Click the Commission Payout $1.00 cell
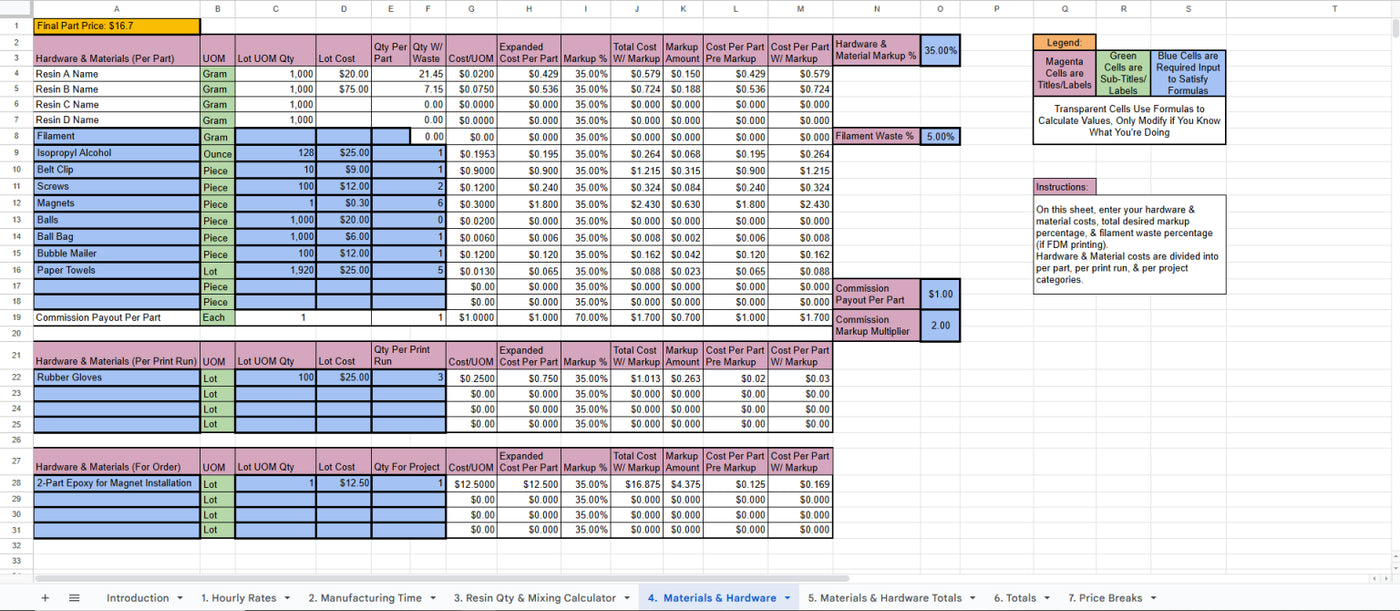The width and height of the screenshot is (1400, 611). (x=940, y=294)
